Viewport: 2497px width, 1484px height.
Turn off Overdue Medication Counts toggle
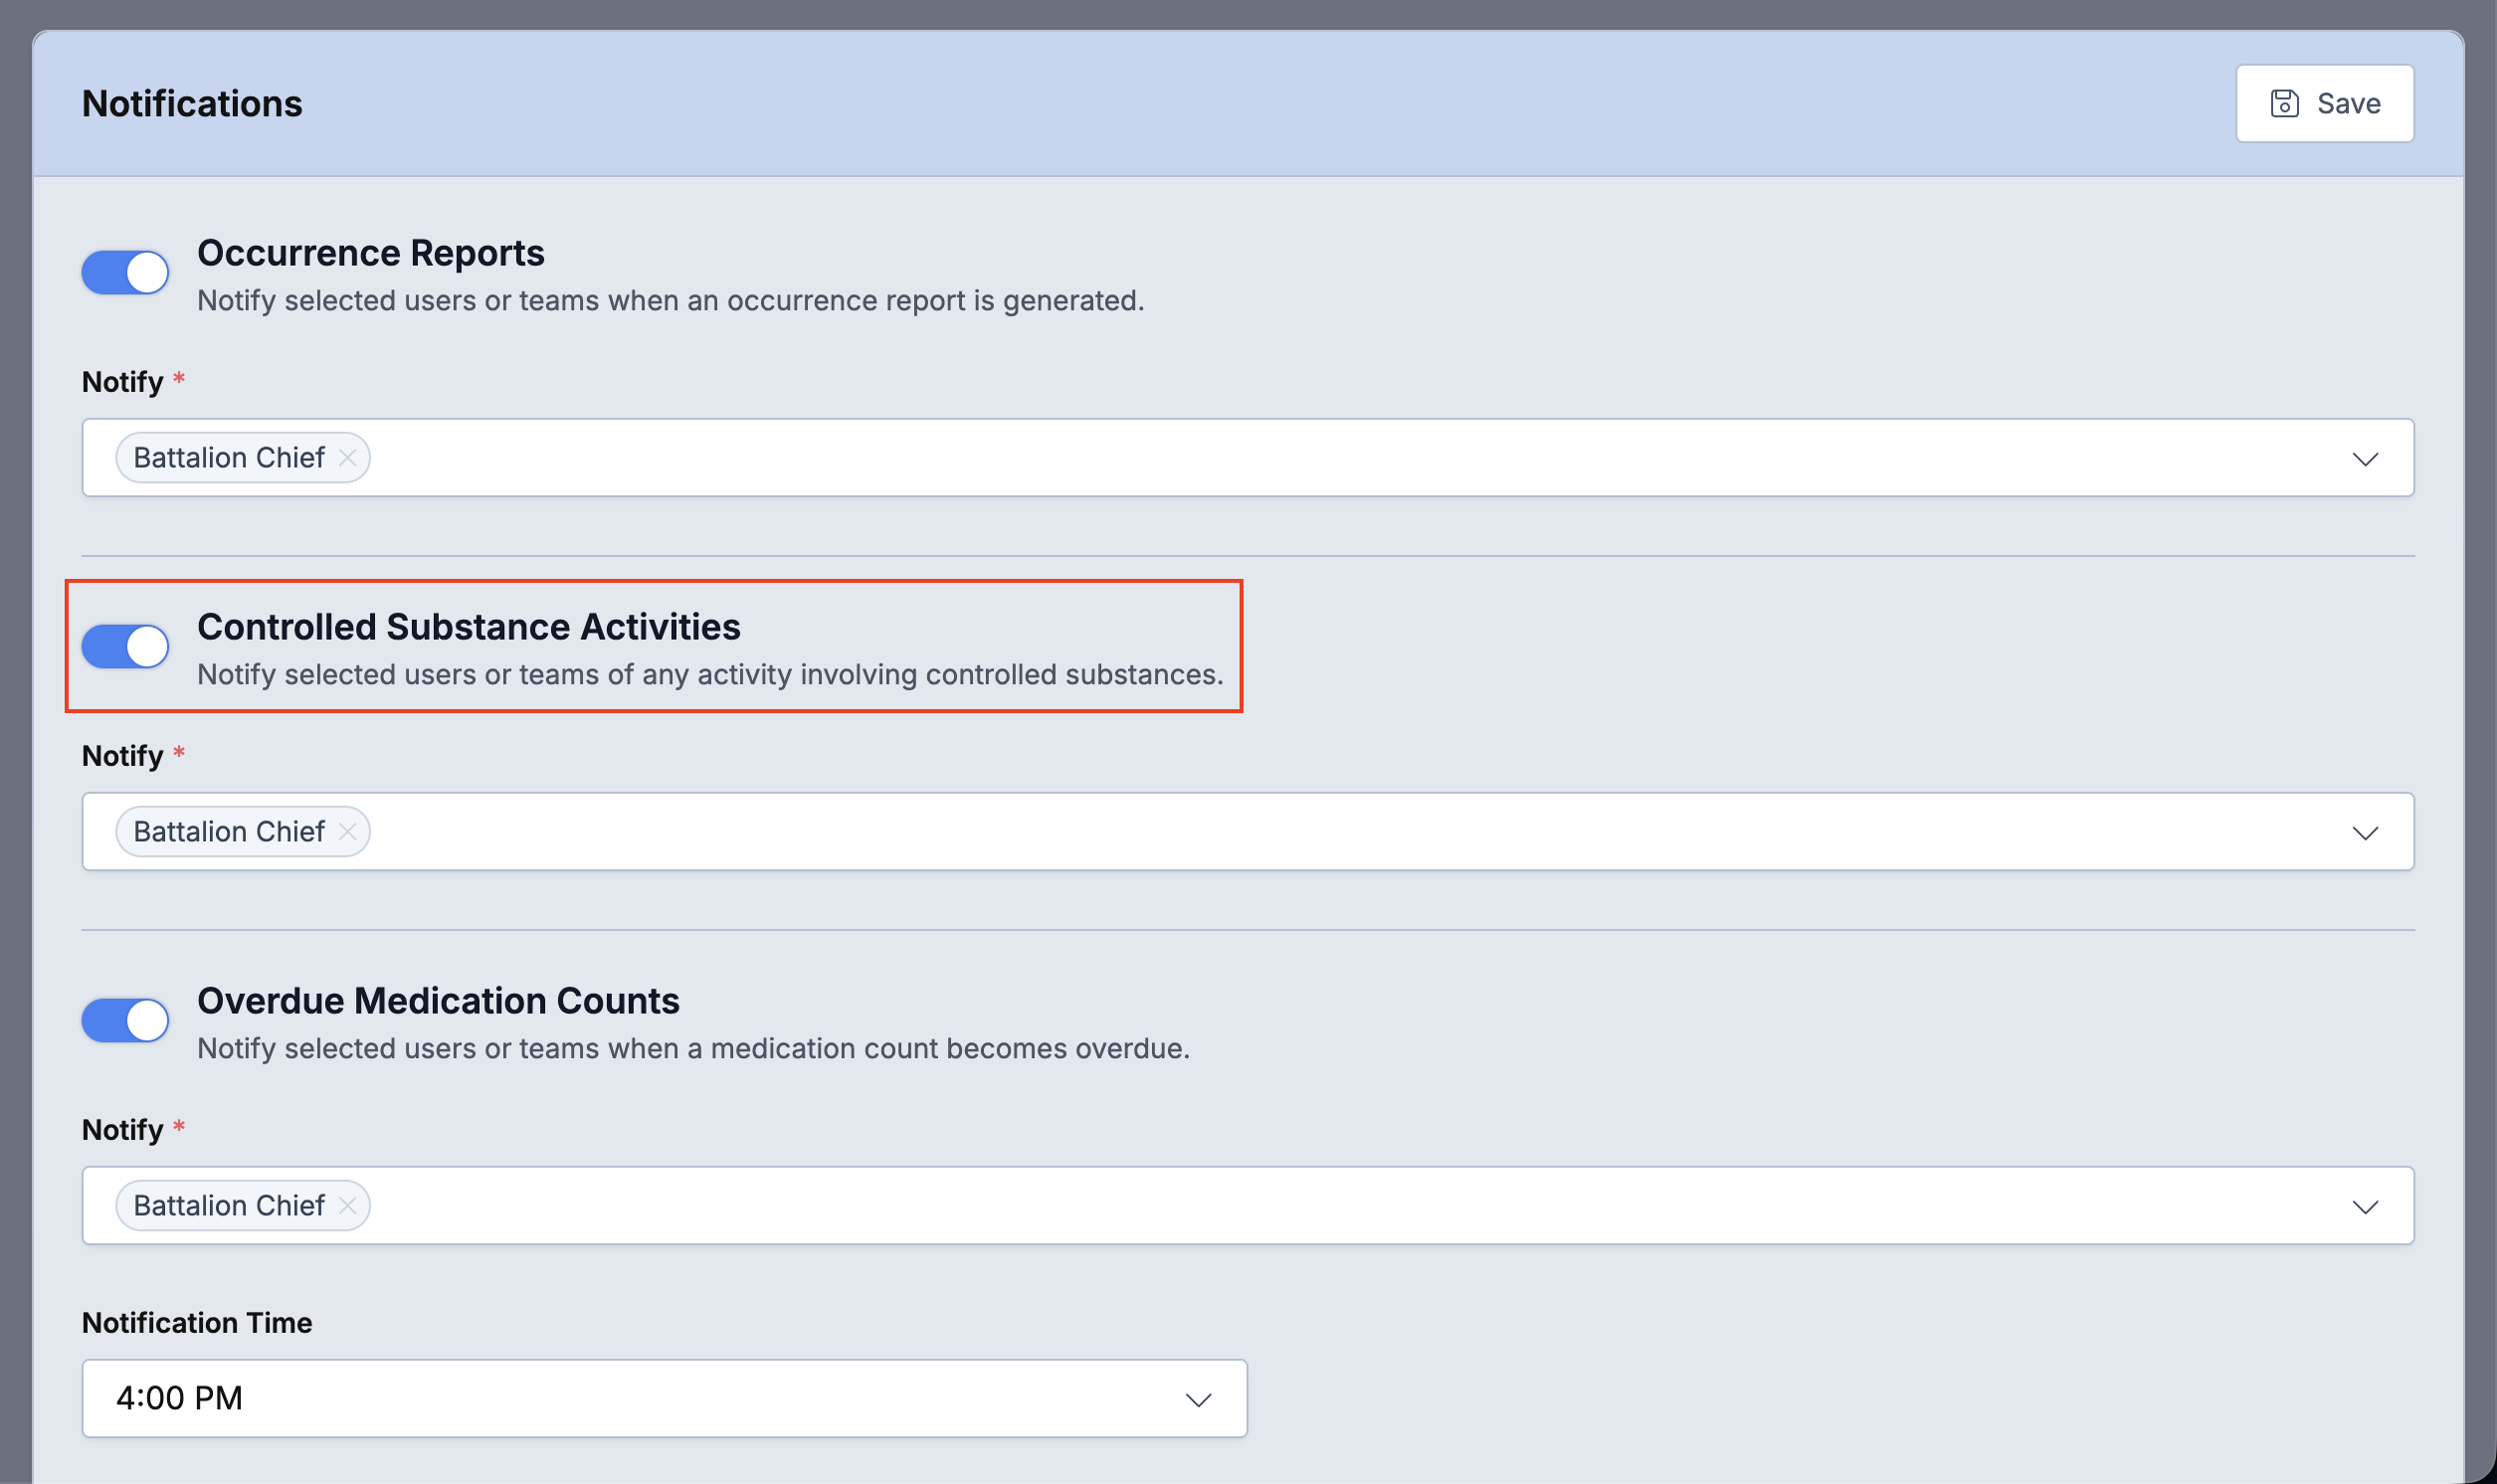(125, 1020)
